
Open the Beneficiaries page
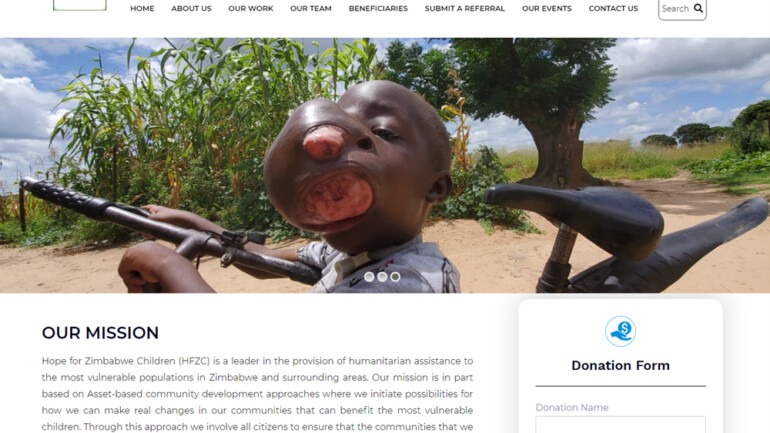point(378,8)
